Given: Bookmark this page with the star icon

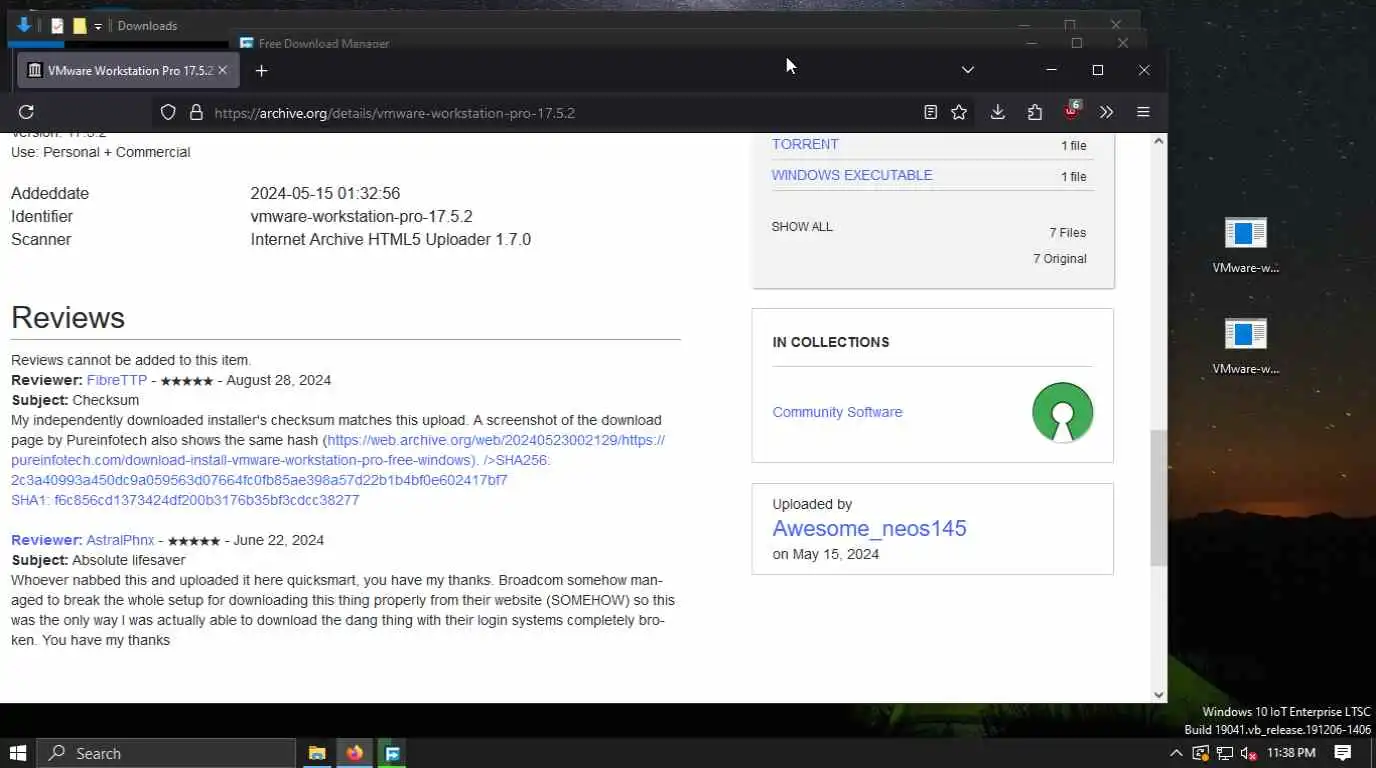Looking at the screenshot, I should tap(959, 112).
